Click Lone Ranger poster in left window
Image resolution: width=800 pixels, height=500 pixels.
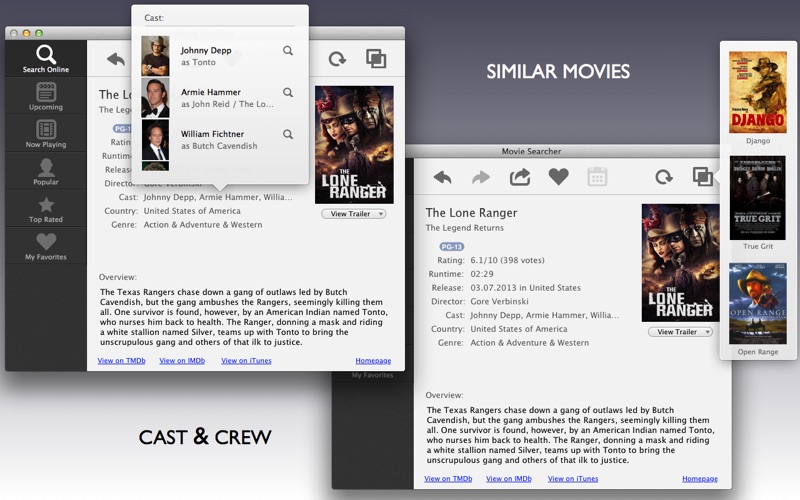[x=354, y=145]
